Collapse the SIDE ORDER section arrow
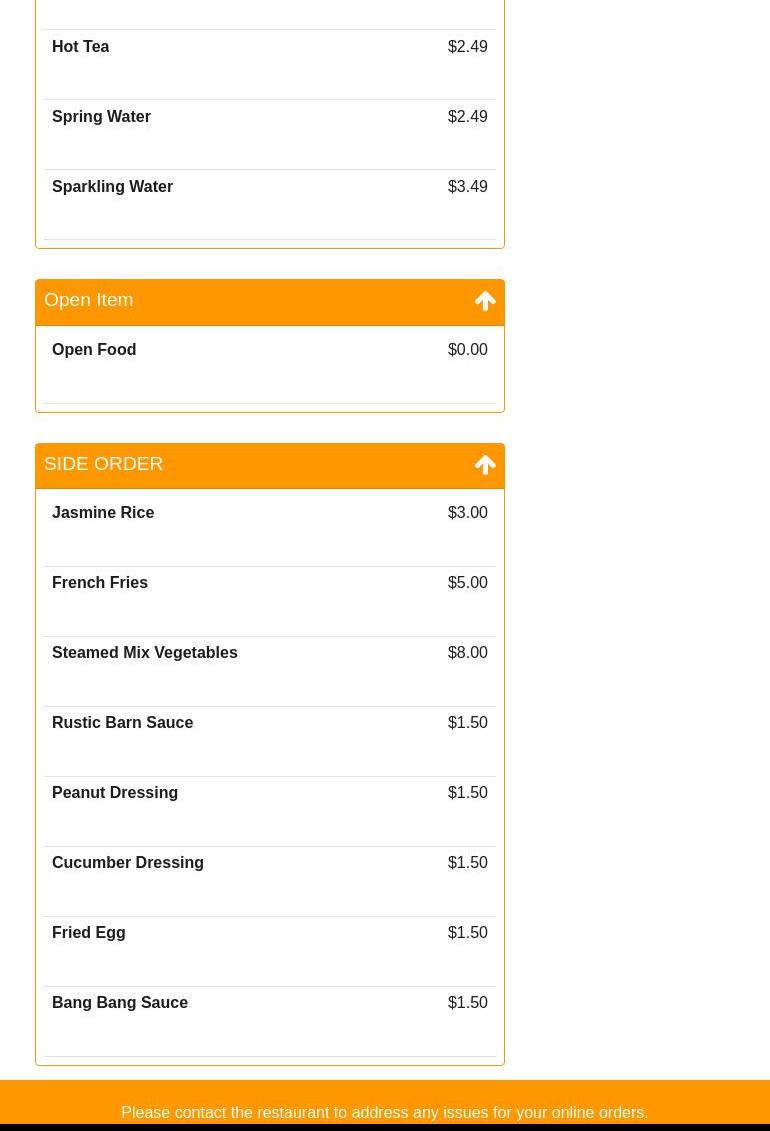The image size is (770, 1131). pyautogui.click(x=485, y=465)
